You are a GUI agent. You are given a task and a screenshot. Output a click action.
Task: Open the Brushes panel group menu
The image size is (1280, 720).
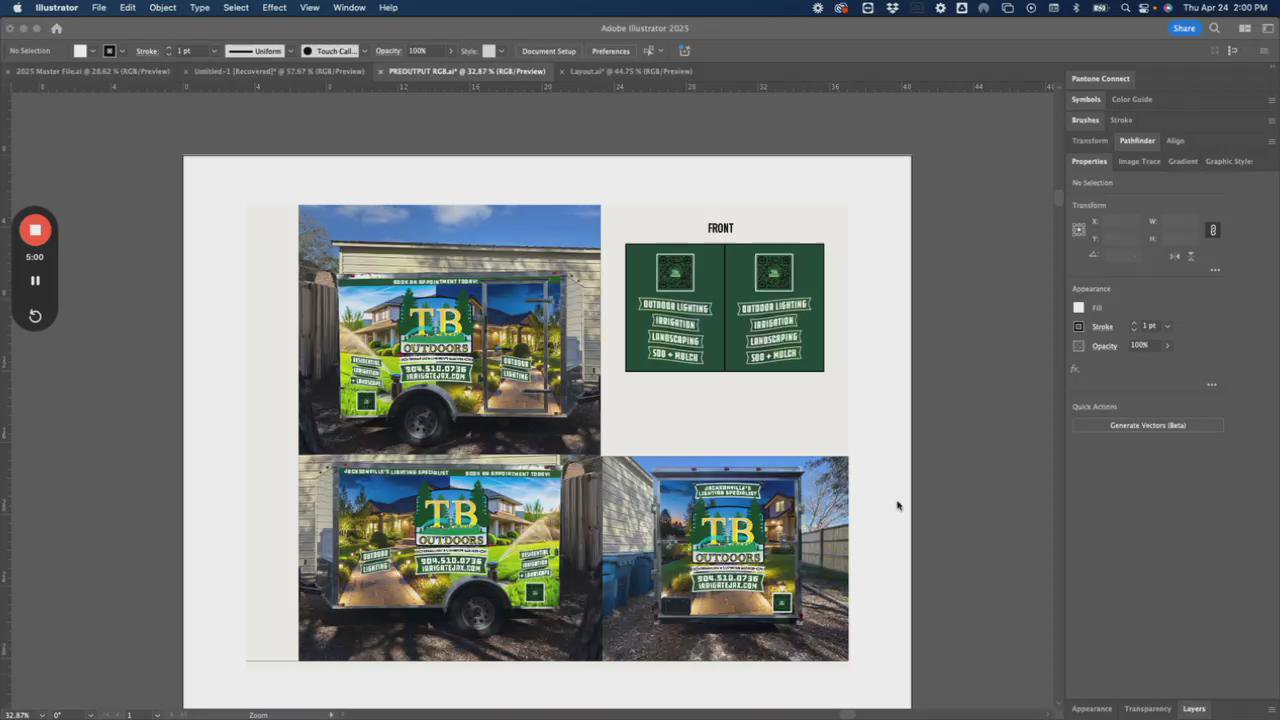[x=1272, y=121]
